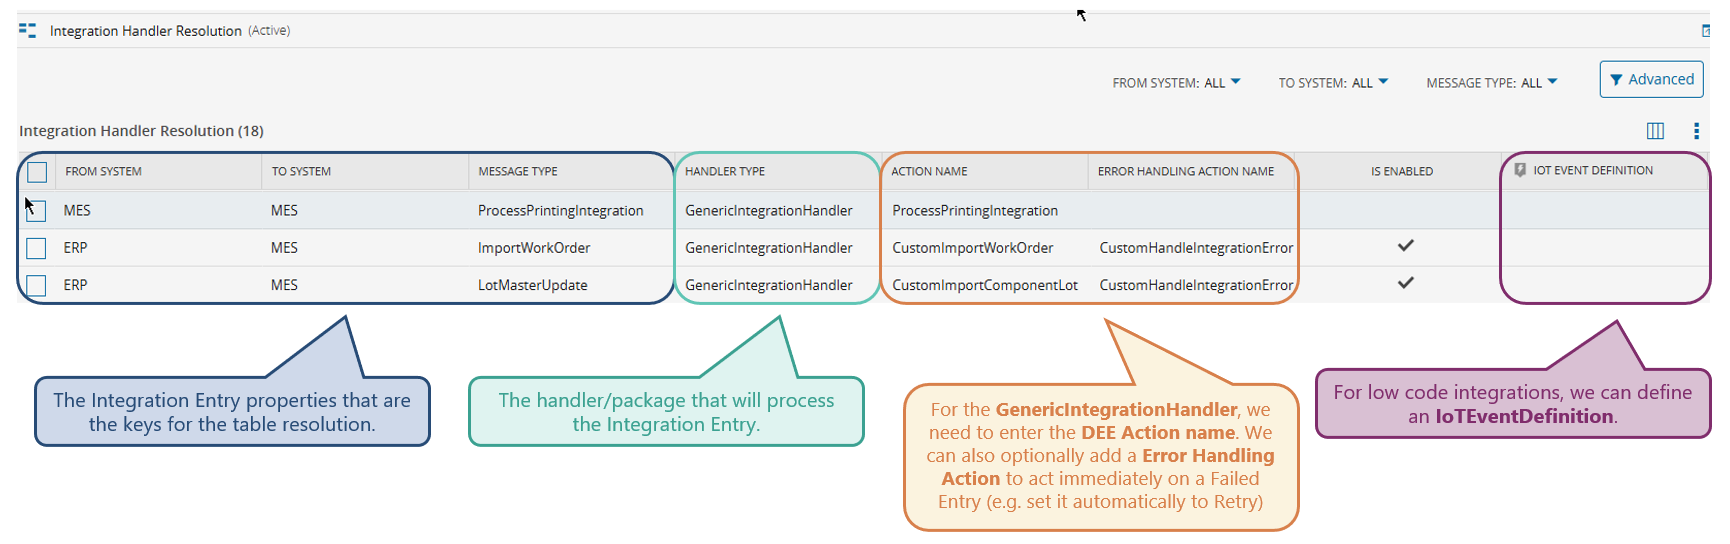
Task: Click the CustomImportWorkOrder action name cell
Action: click(x=973, y=248)
